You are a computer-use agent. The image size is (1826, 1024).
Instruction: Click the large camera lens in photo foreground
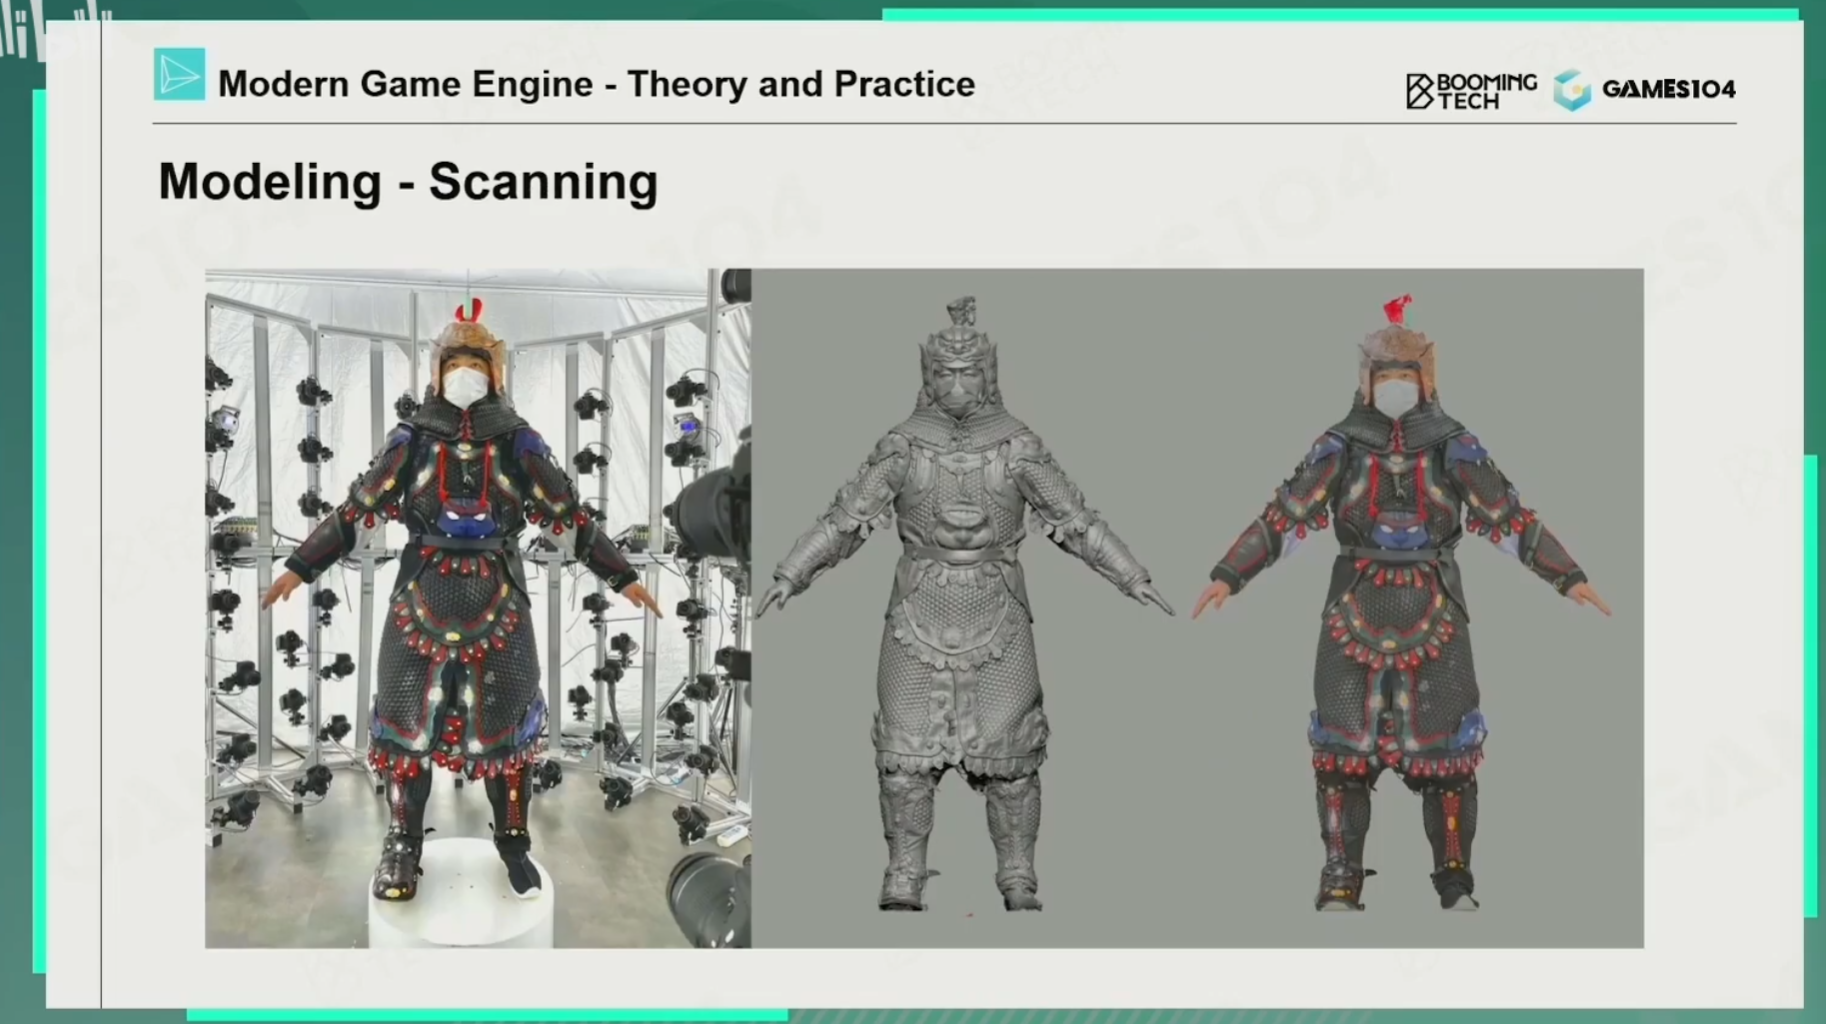tap(708, 893)
